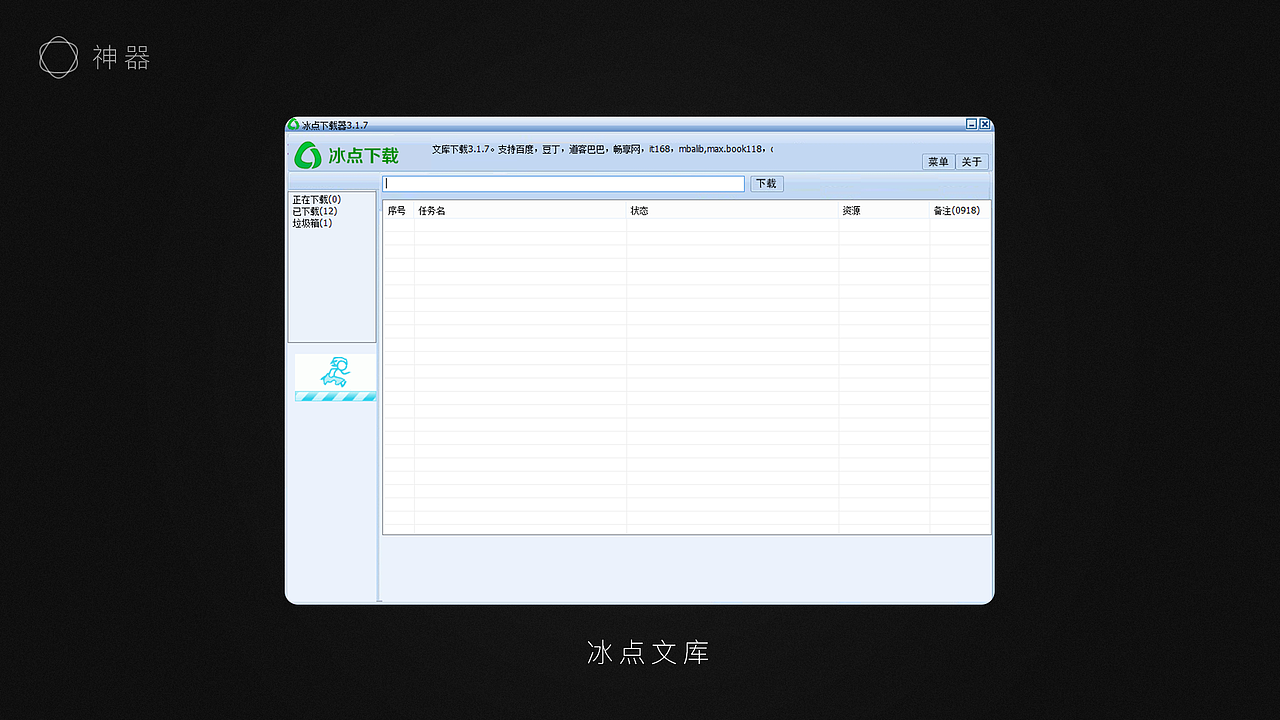Click the scrolling 文库下载3.1.7 notice text

tap(603, 149)
